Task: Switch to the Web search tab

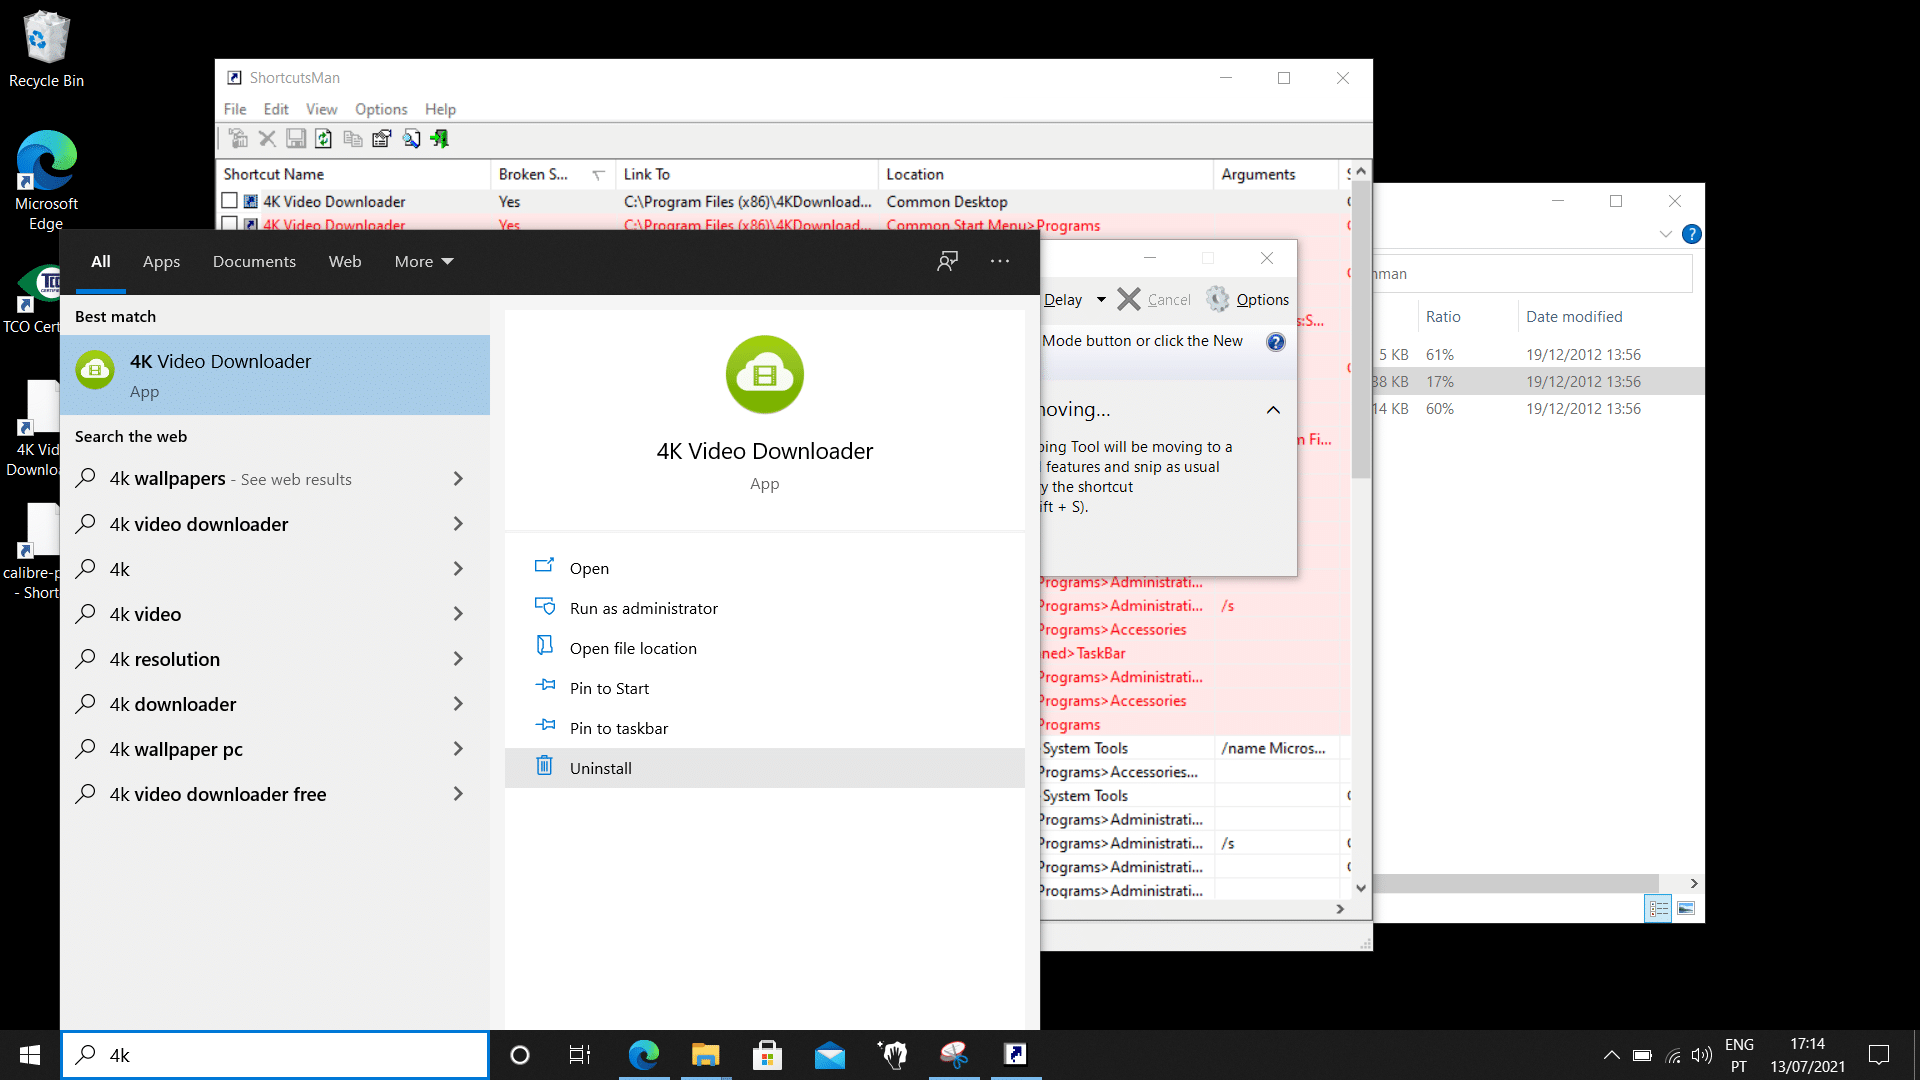Action: [345, 262]
